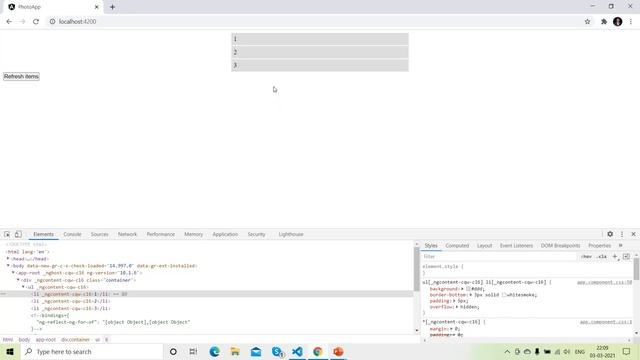Click the Windows taskbar search box
Image resolution: width=640 pixels, height=360 pixels.
pyautogui.click(x=92, y=351)
